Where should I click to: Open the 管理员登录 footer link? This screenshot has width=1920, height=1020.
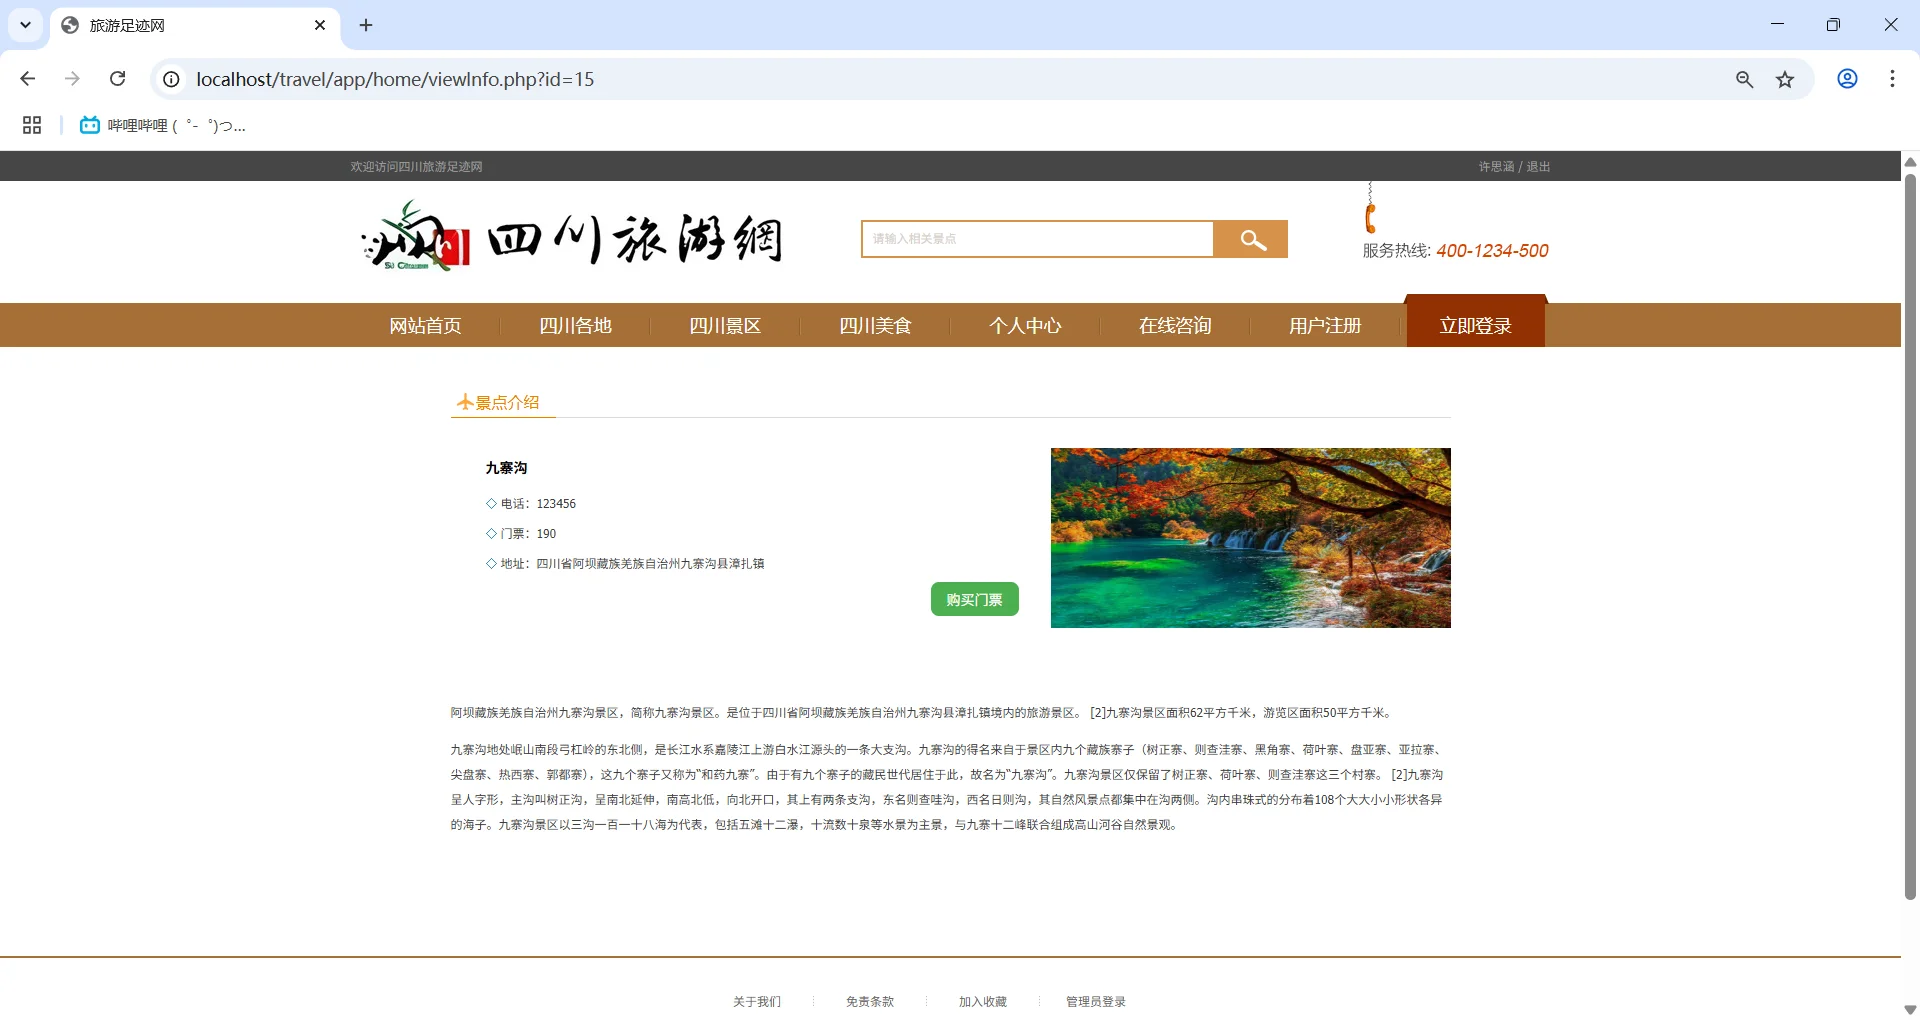[1094, 1001]
